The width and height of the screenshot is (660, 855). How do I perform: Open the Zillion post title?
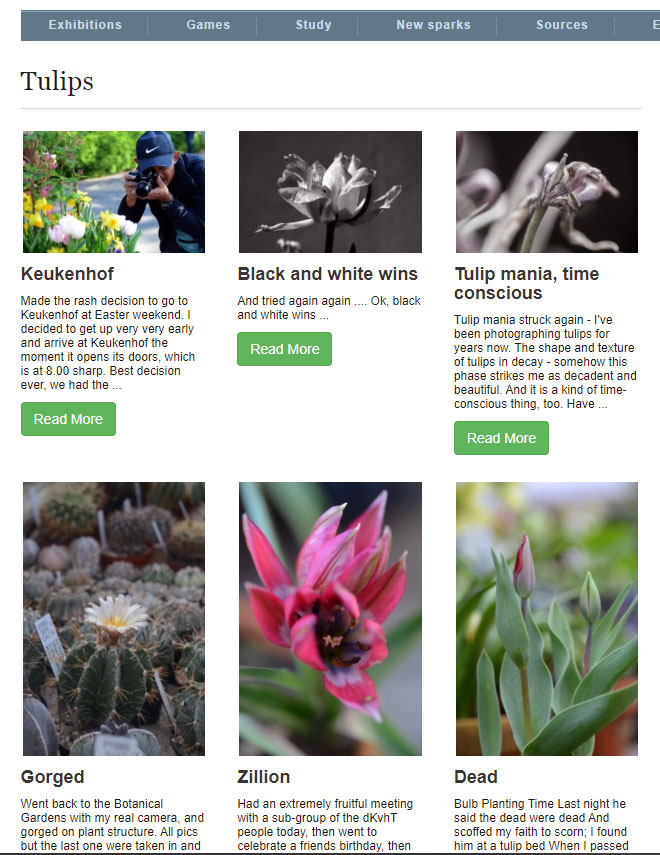263,777
